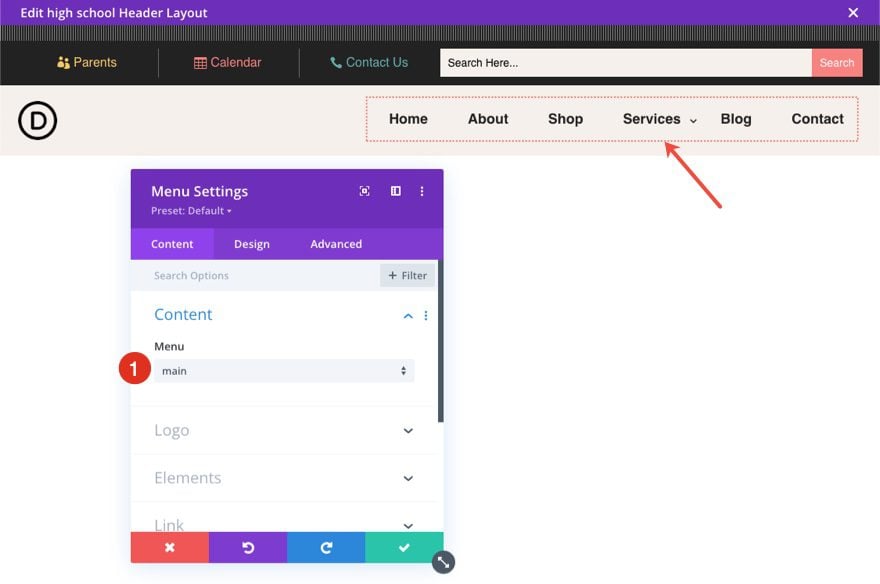This screenshot has height=584, width=880.
Task: Collapse the Content section chevron
Action: pyautogui.click(x=408, y=316)
